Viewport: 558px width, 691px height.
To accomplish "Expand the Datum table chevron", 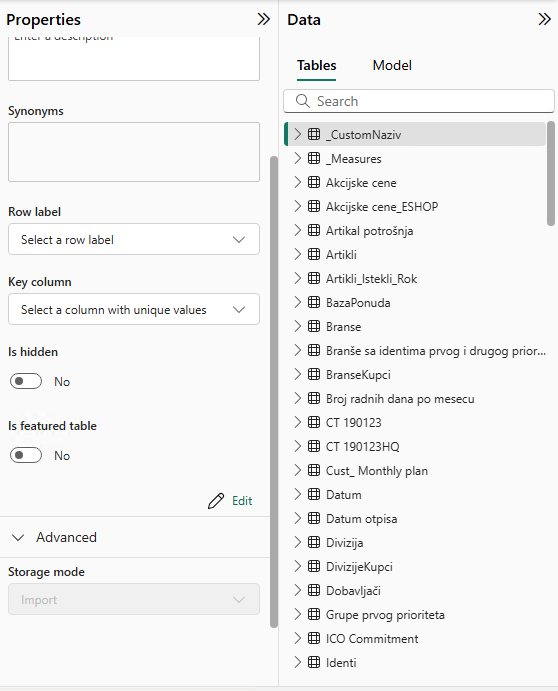I will coord(298,494).
